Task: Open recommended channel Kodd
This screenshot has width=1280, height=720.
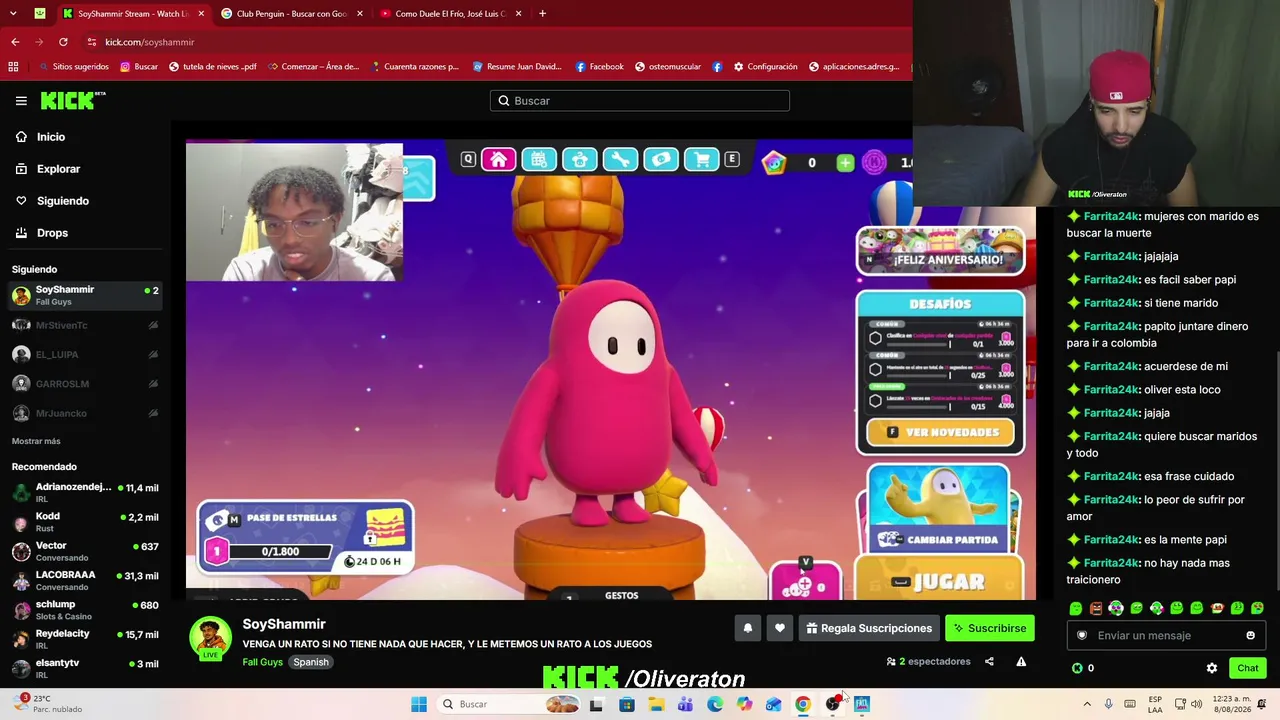Action: pyautogui.click(x=84, y=522)
